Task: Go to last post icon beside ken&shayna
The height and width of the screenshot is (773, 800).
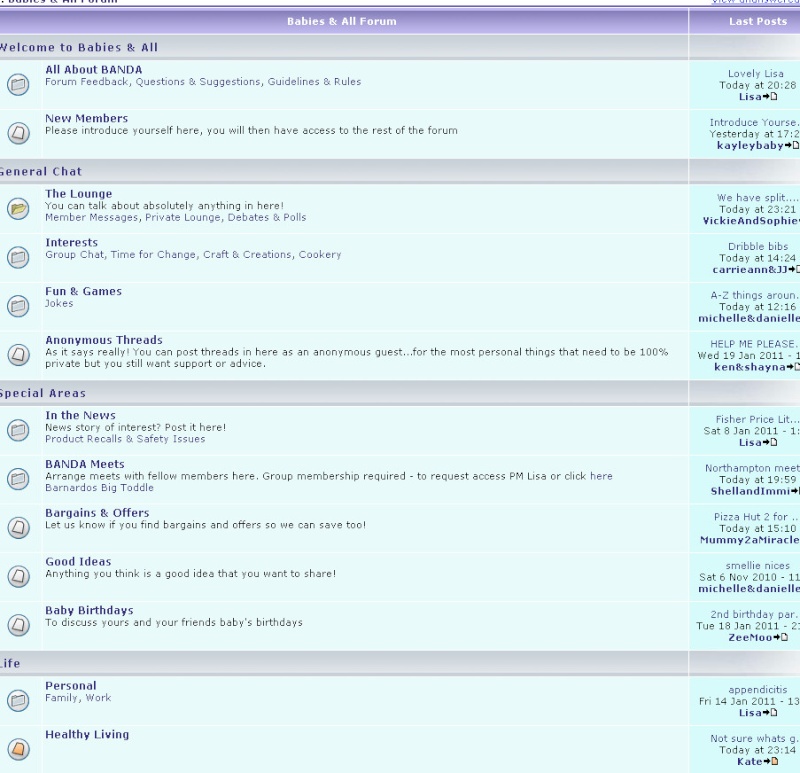Action: point(793,367)
